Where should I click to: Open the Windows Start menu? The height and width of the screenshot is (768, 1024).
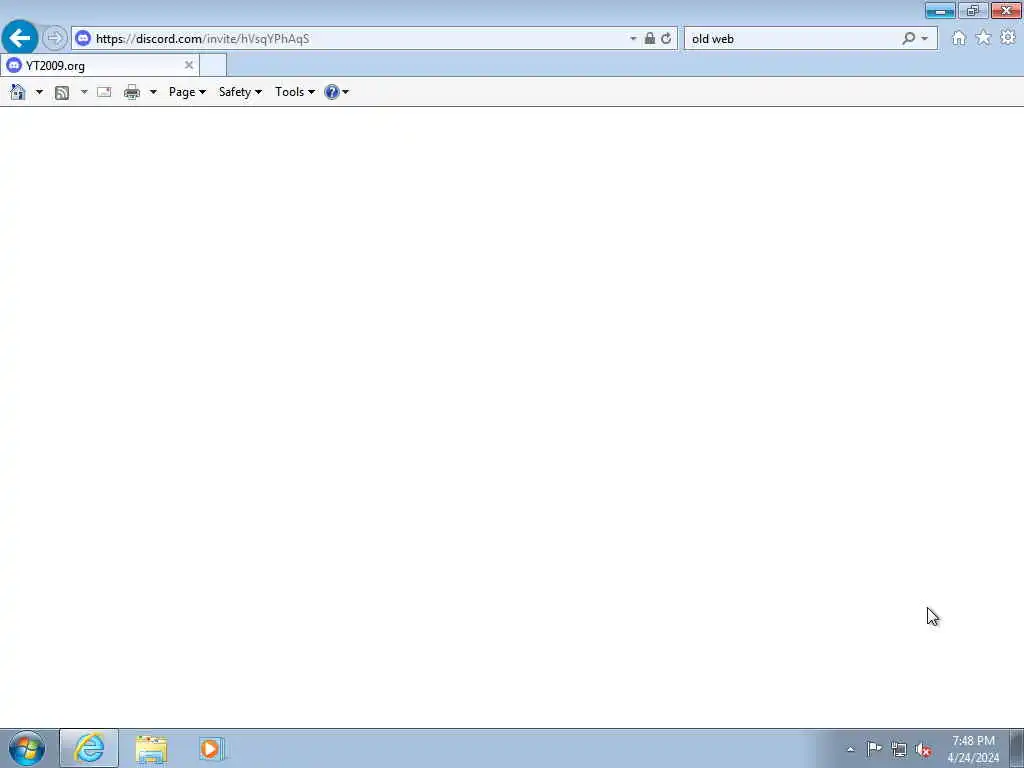coord(27,748)
